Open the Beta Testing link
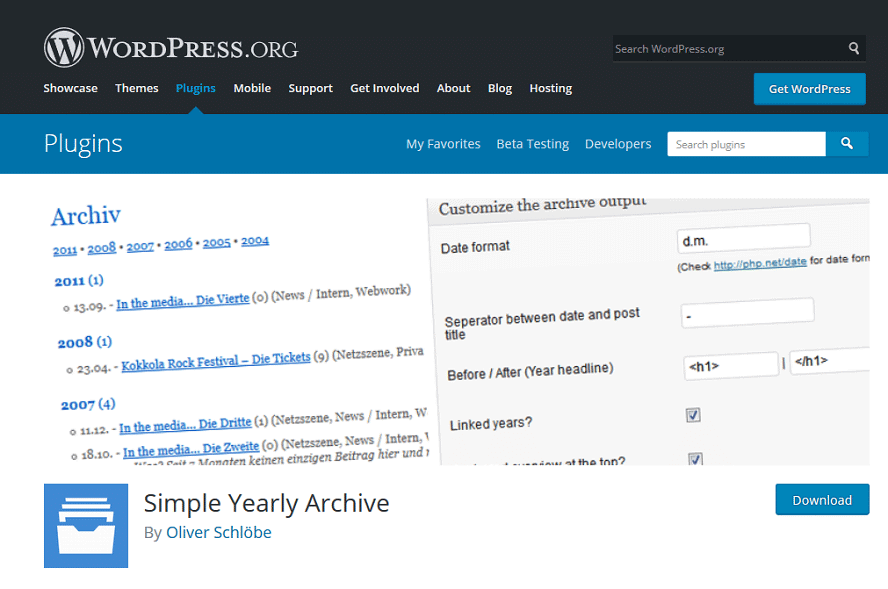This screenshot has width=888, height=589. [532, 144]
